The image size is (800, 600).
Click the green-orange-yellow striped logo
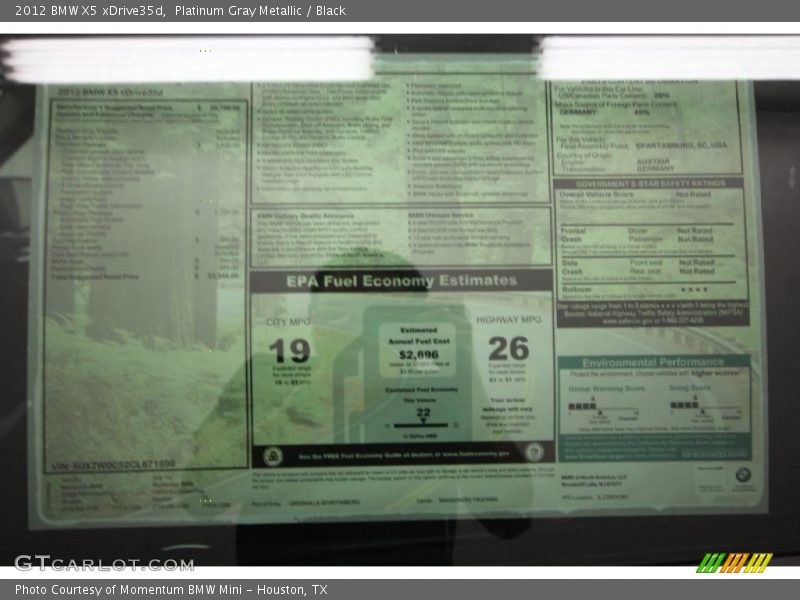coord(735,563)
